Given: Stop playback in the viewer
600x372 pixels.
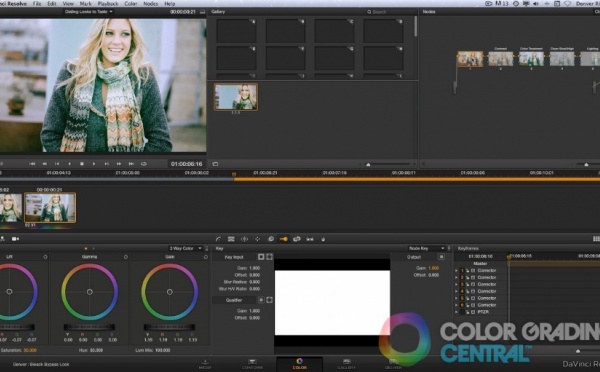Looking at the screenshot, I should pos(82,164).
